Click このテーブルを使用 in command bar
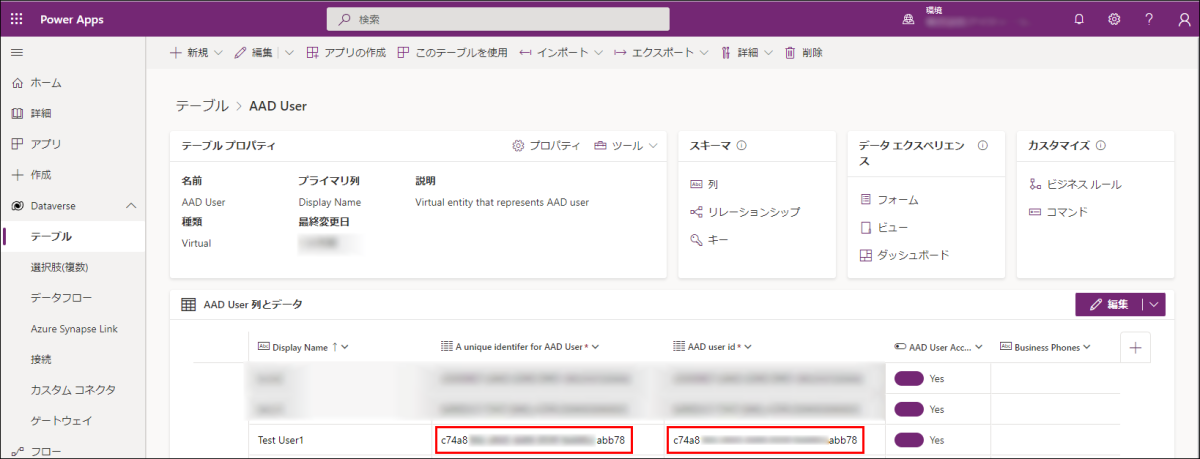Viewport: 1200px width, 459px height. tap(453, 52)
